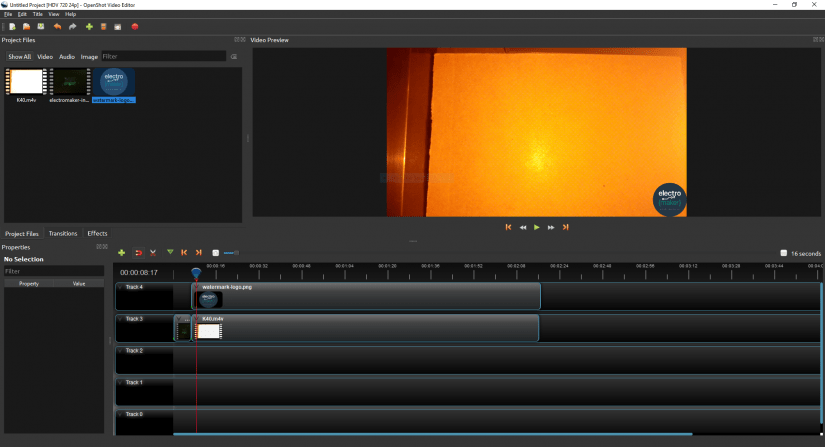825x447 pixels.
Task: Click the Add Marker green triangle icon
Action: click(170, 253)
